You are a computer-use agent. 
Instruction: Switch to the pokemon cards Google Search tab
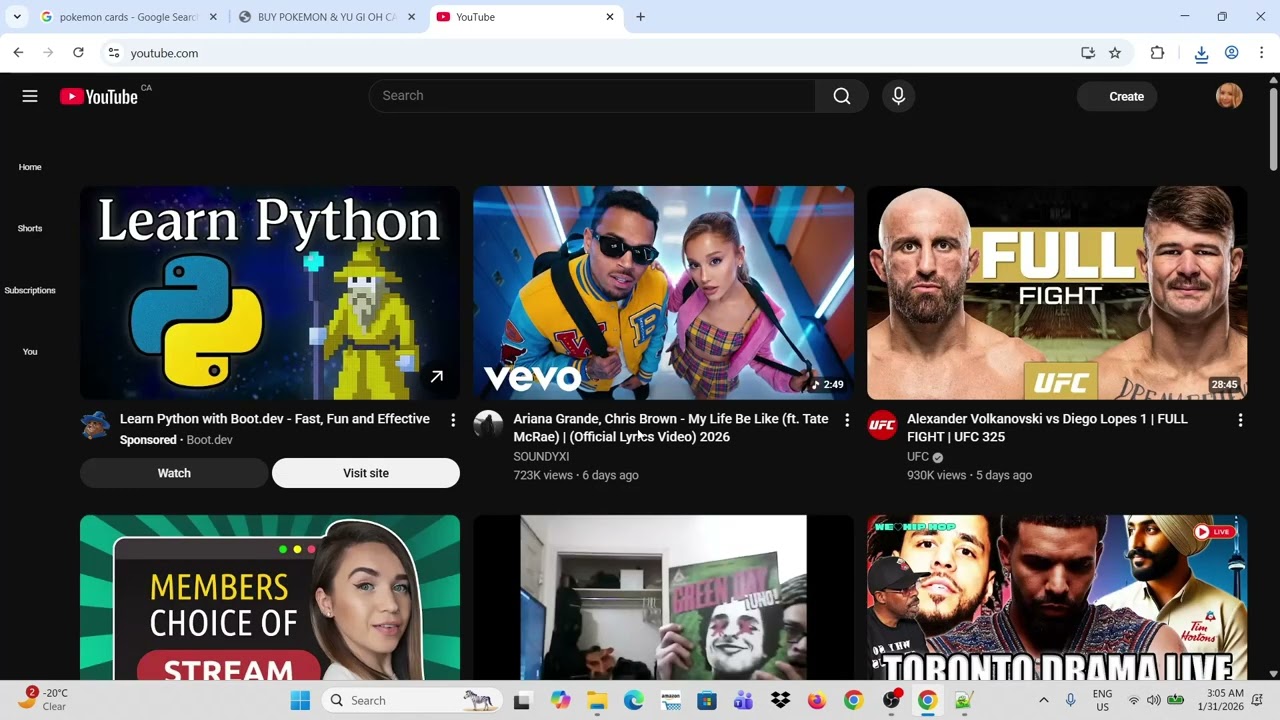tap(127, 17)
